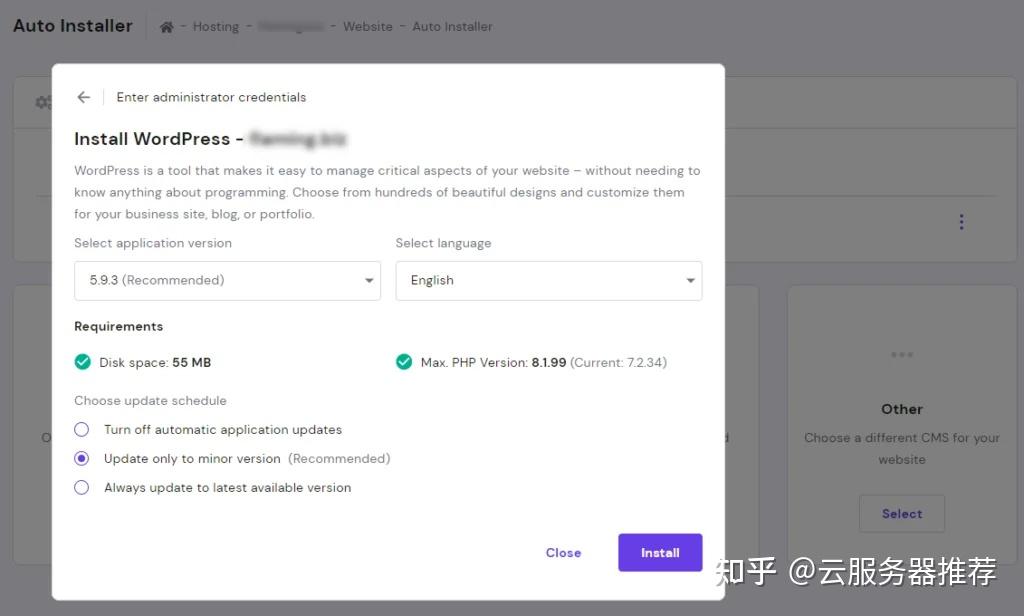
Task: Click the green check beside Max. PHP Version
Action: 404,362
